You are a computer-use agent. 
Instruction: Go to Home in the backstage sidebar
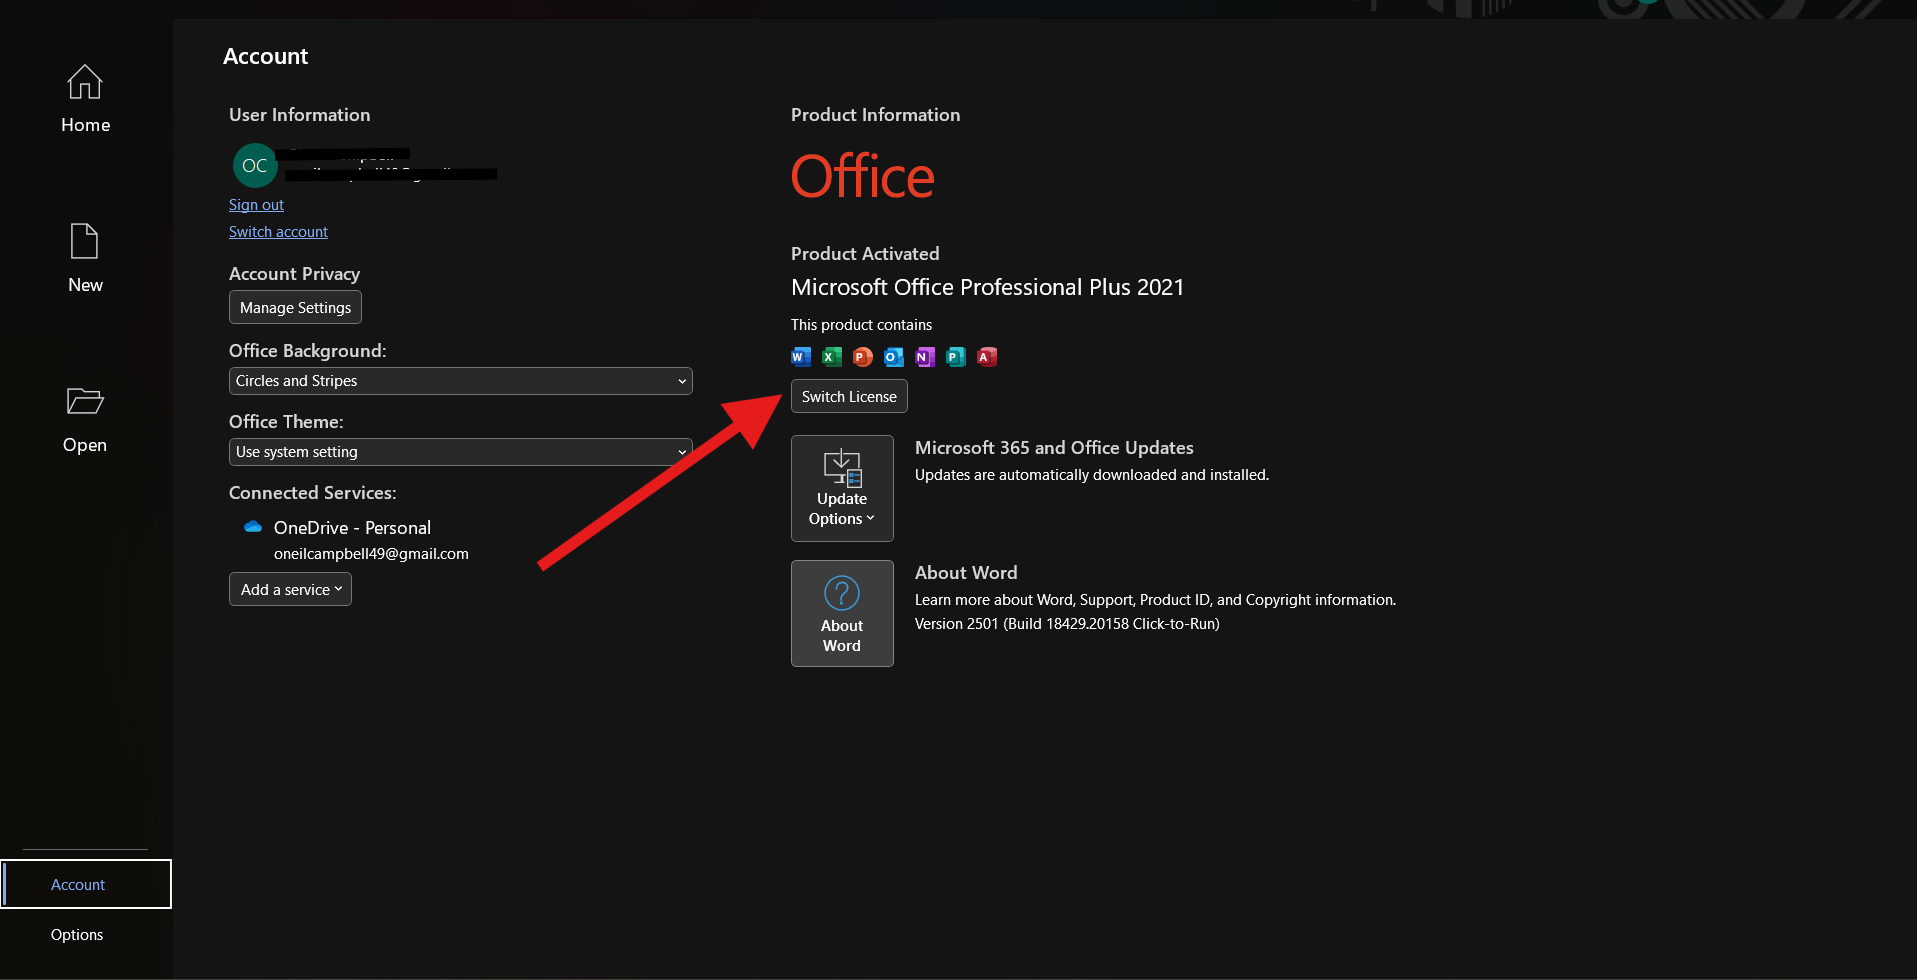85,99
